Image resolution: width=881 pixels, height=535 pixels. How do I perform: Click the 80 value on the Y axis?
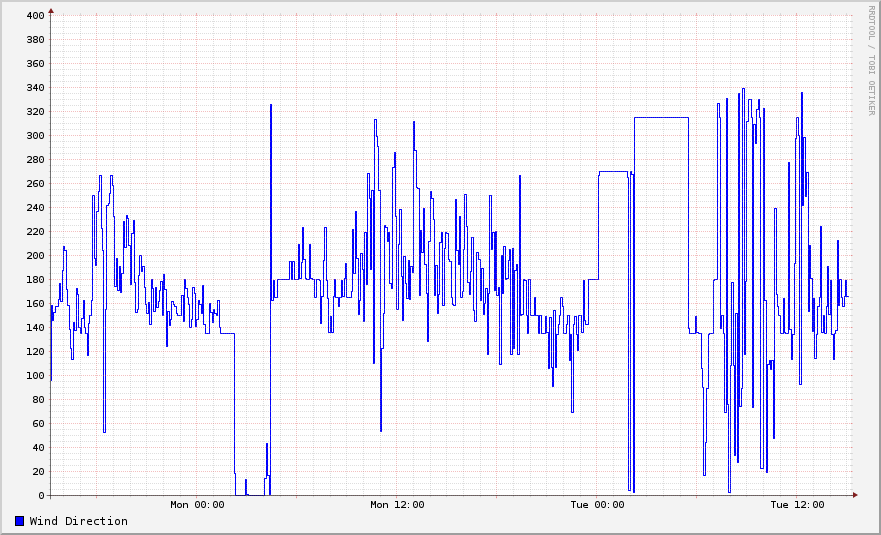[38, 400]
